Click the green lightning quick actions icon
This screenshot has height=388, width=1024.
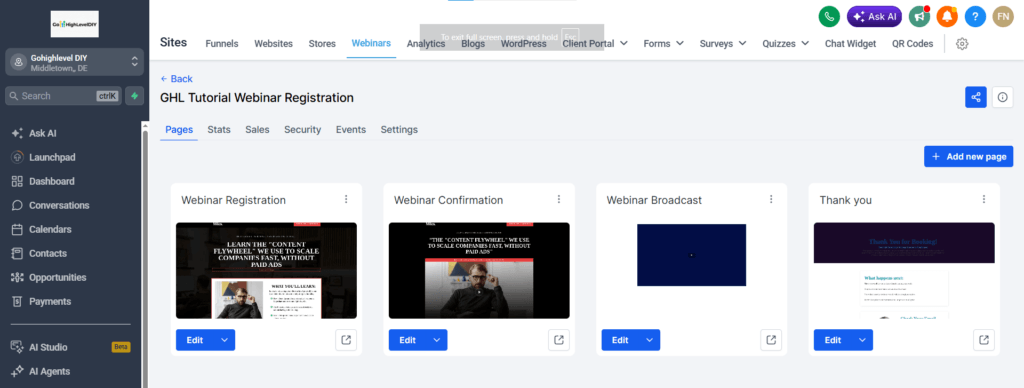click(x=135, y=95)
